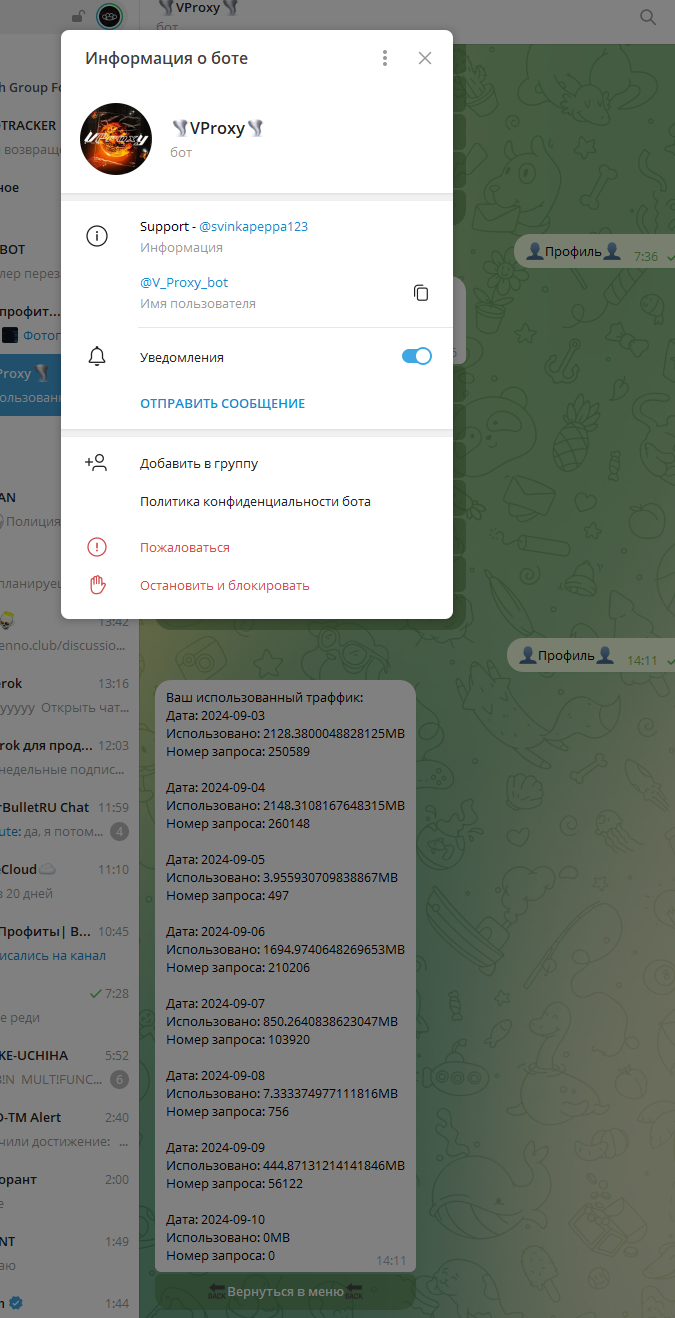The height and width of the screenshot is (1318, 675).
Task: Open the Профиты chat at 10:45
Action: point(68,943)
